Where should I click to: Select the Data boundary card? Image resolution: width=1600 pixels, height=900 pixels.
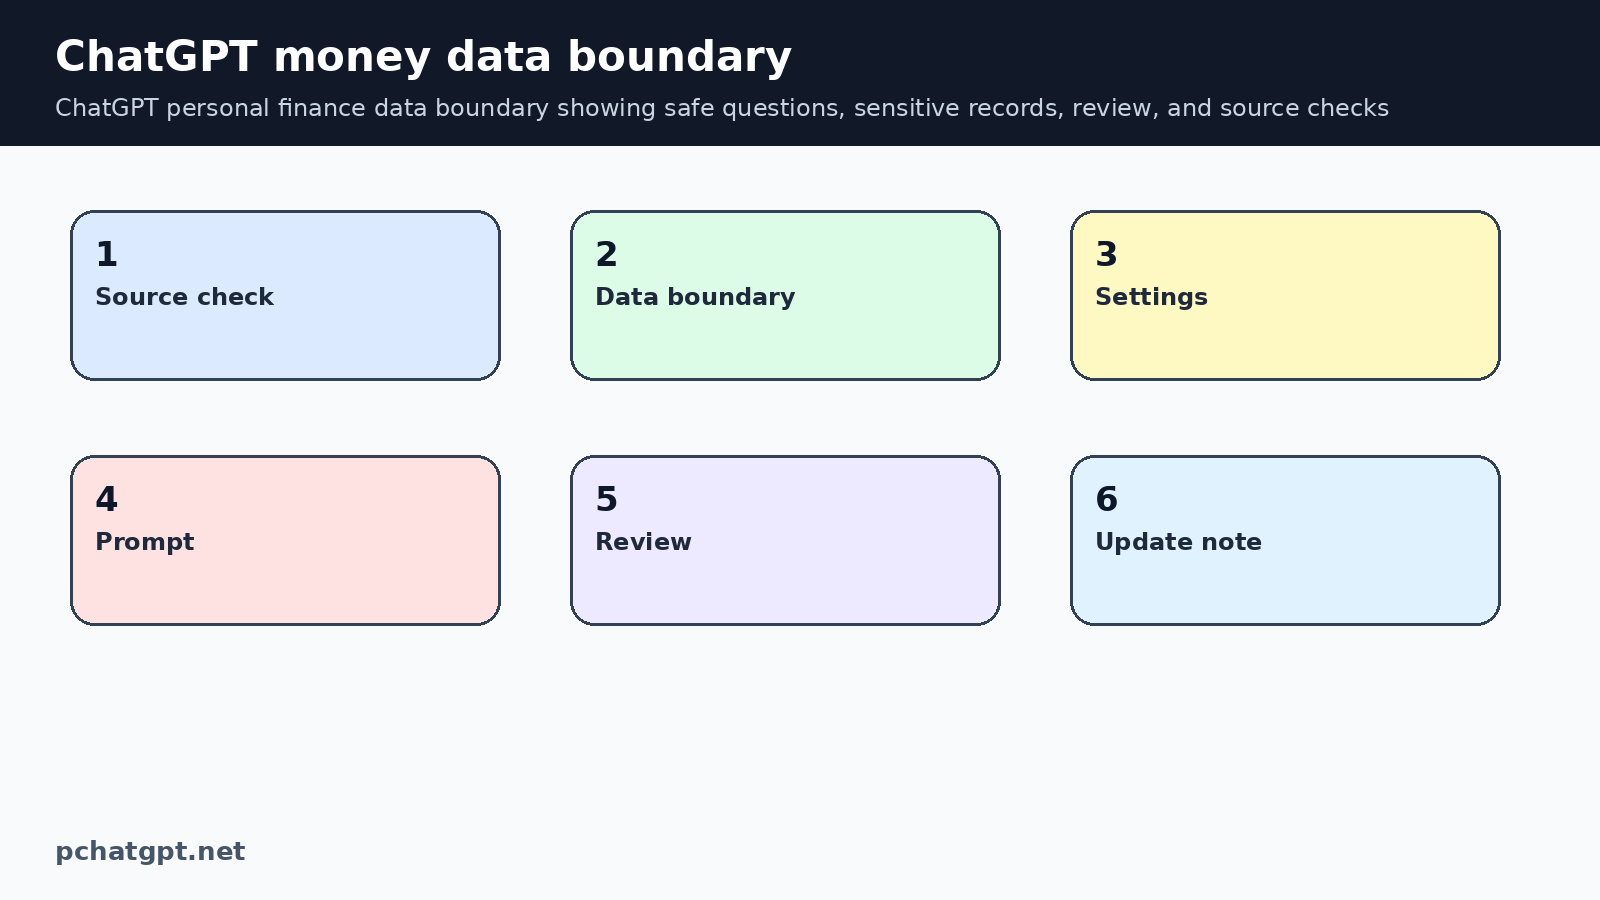785,295
